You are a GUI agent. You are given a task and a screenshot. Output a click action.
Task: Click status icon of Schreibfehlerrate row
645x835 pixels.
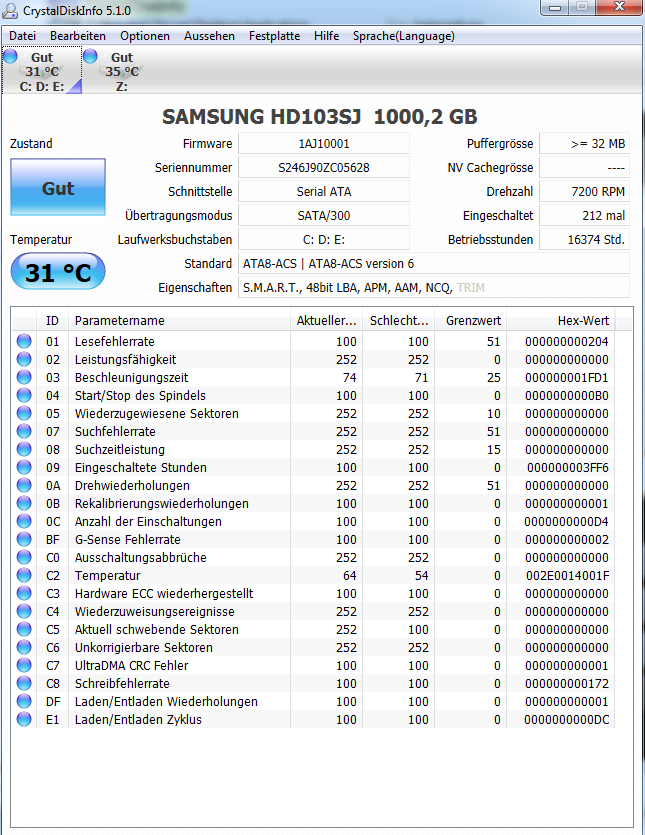24,683
